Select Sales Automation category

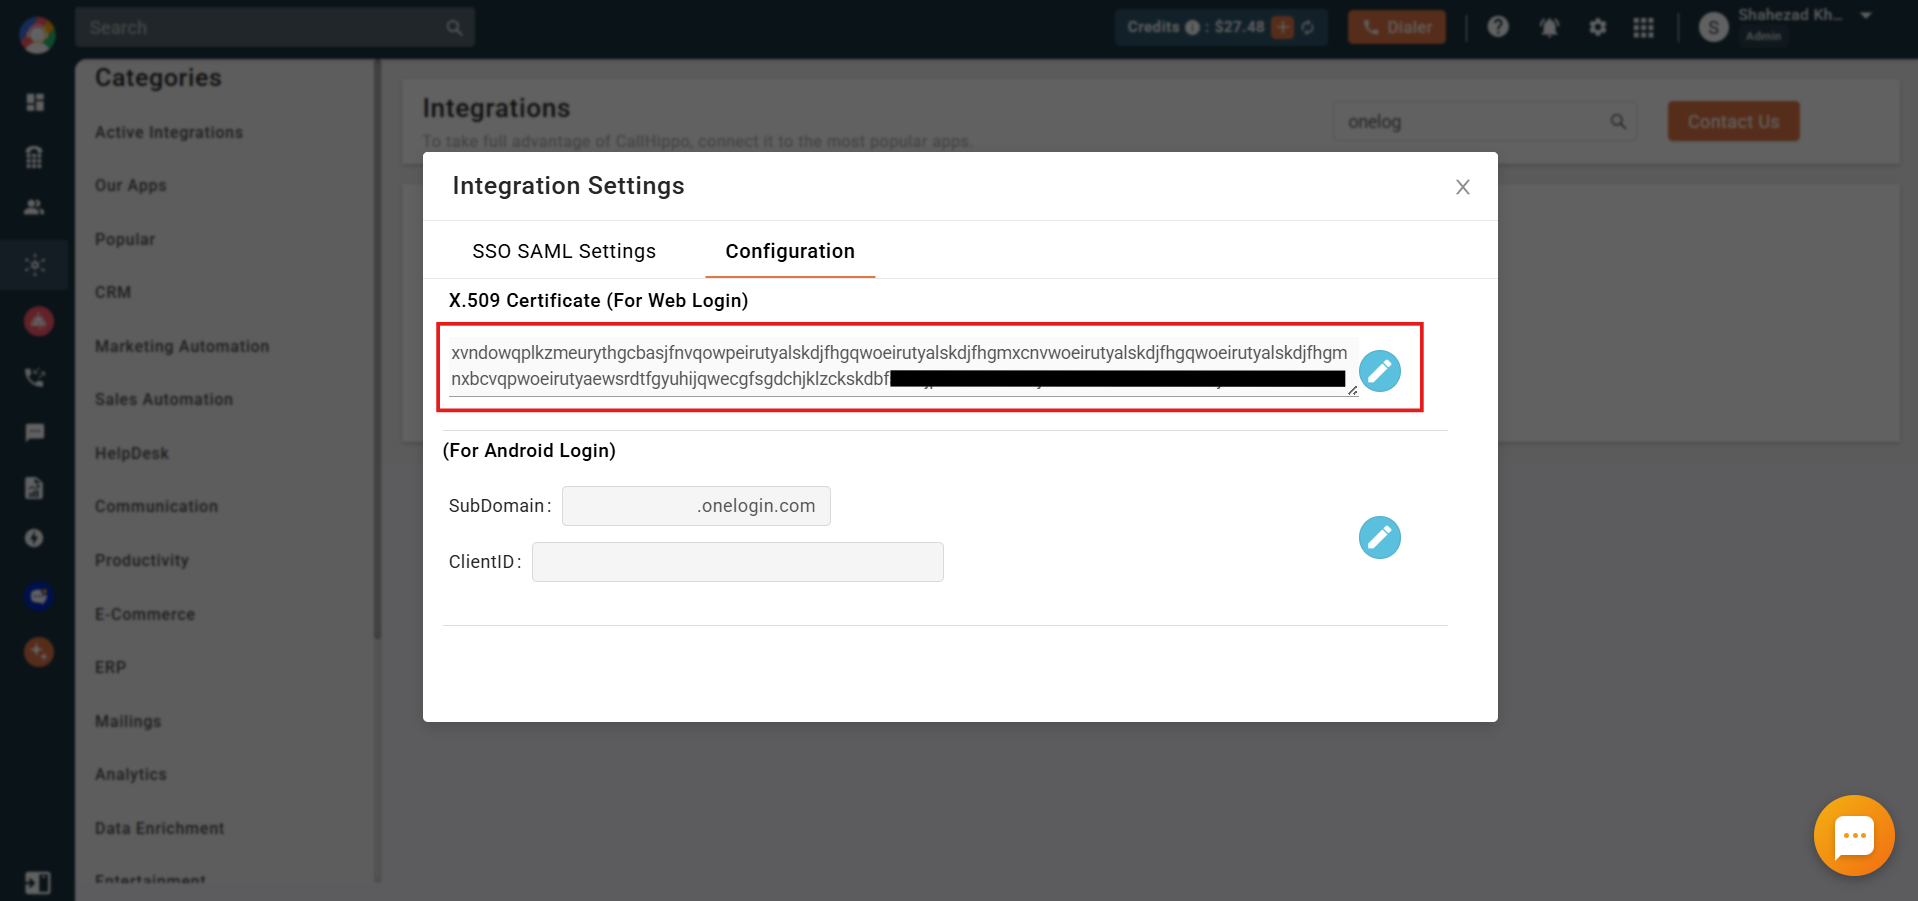pyautogui.click(x=164, y=399)
